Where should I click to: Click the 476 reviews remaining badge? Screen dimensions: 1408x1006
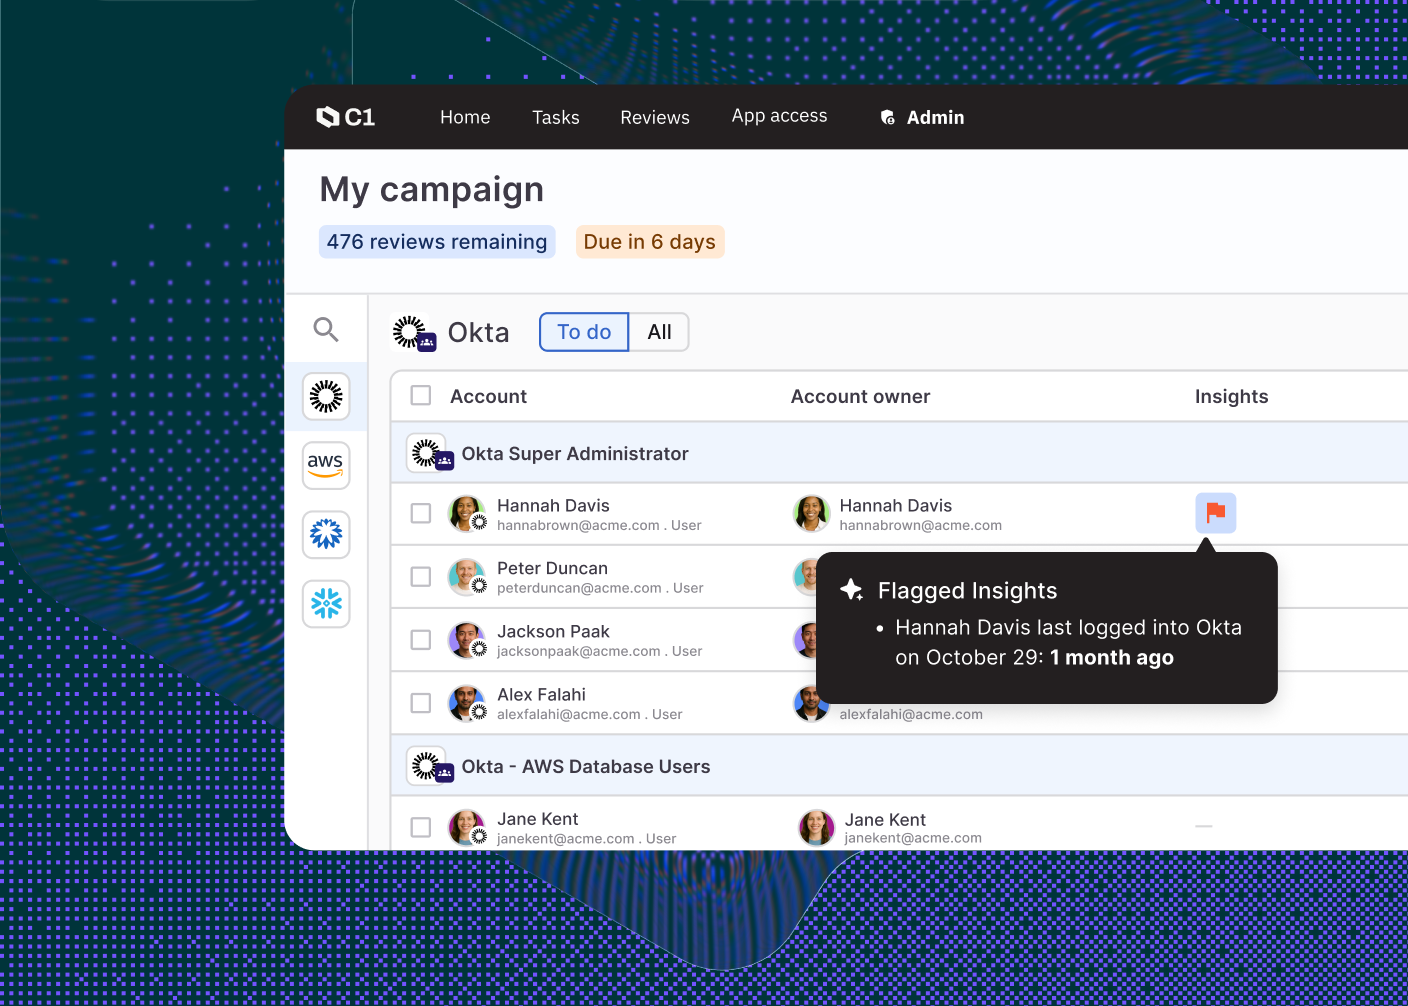437,242
